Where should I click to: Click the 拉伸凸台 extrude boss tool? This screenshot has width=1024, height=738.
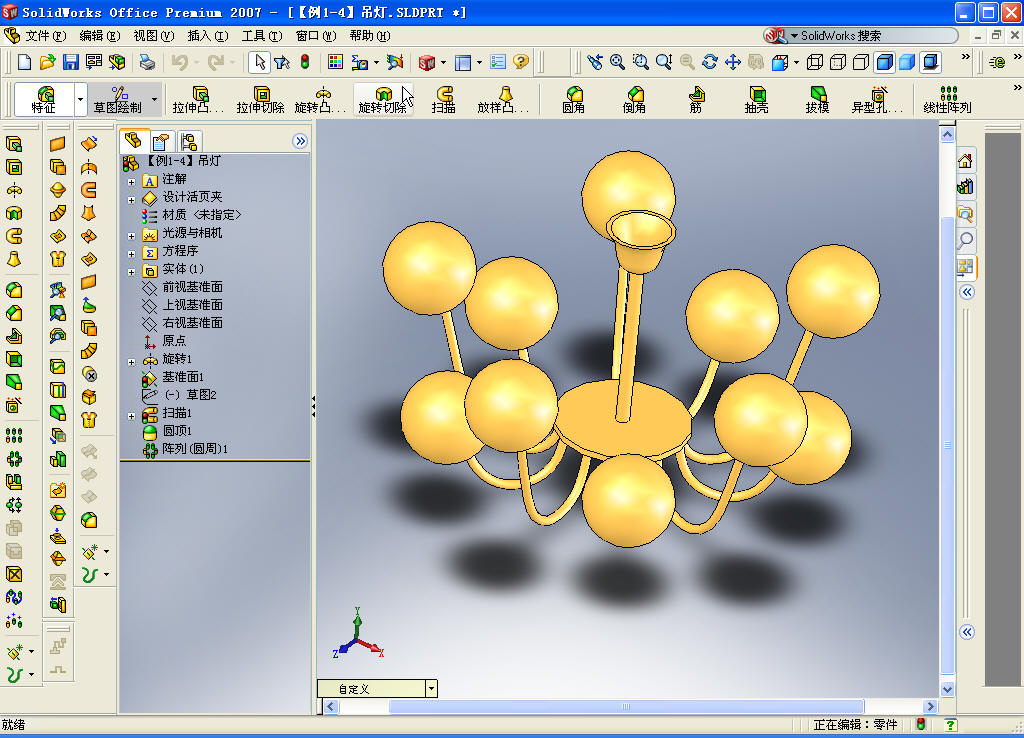198,99
